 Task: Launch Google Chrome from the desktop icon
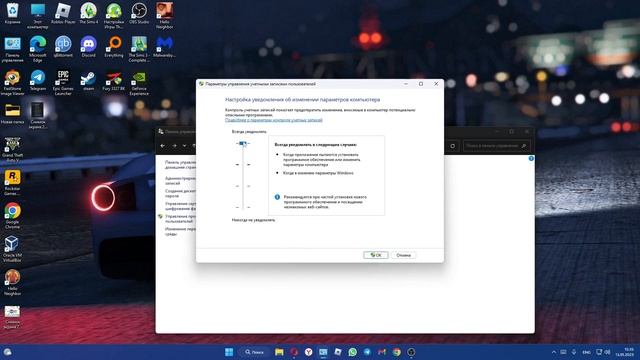coord(12,217)
